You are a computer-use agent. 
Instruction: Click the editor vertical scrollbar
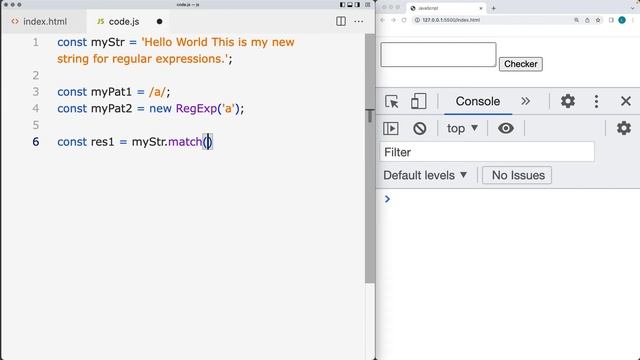click(x=370, y=158)
